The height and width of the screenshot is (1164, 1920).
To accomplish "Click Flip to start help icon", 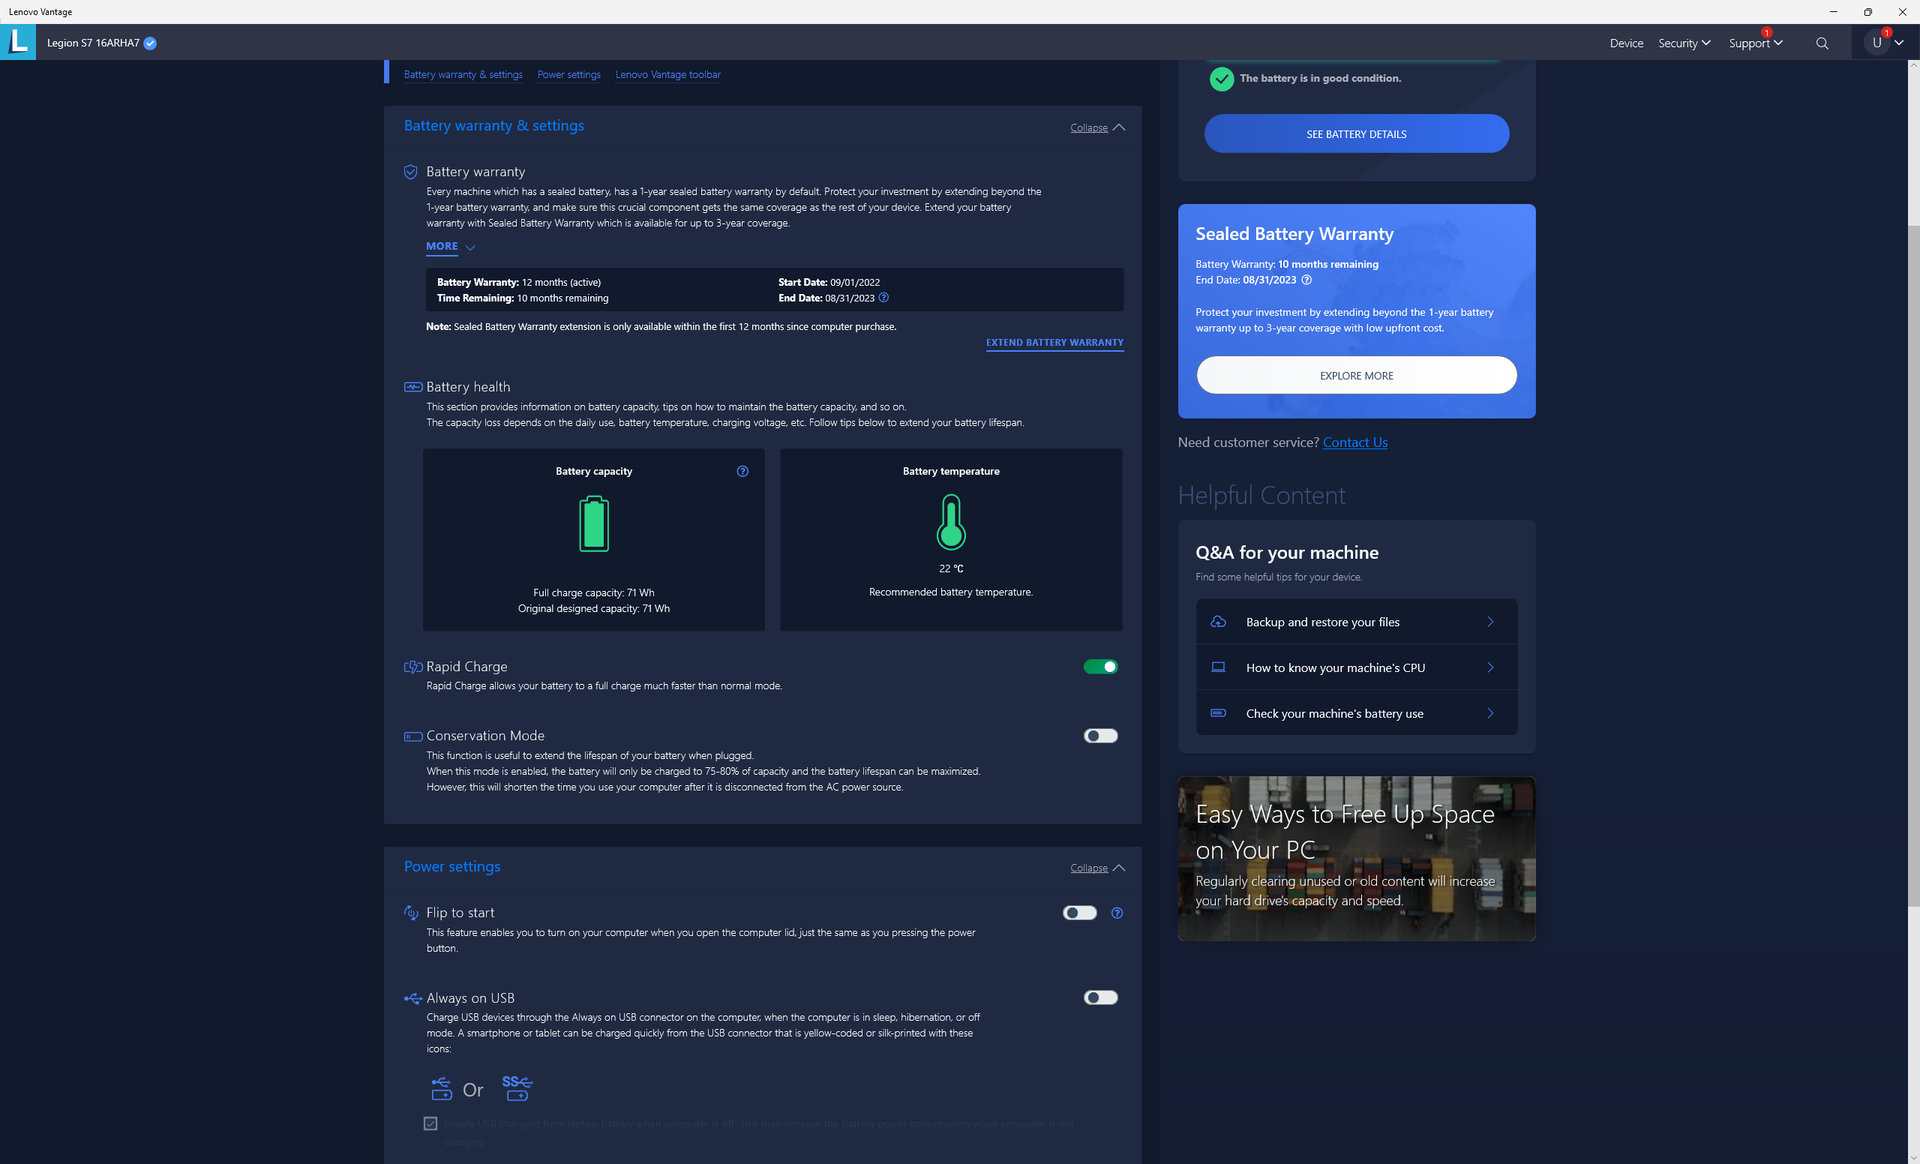I will [x=1117, y=913].
